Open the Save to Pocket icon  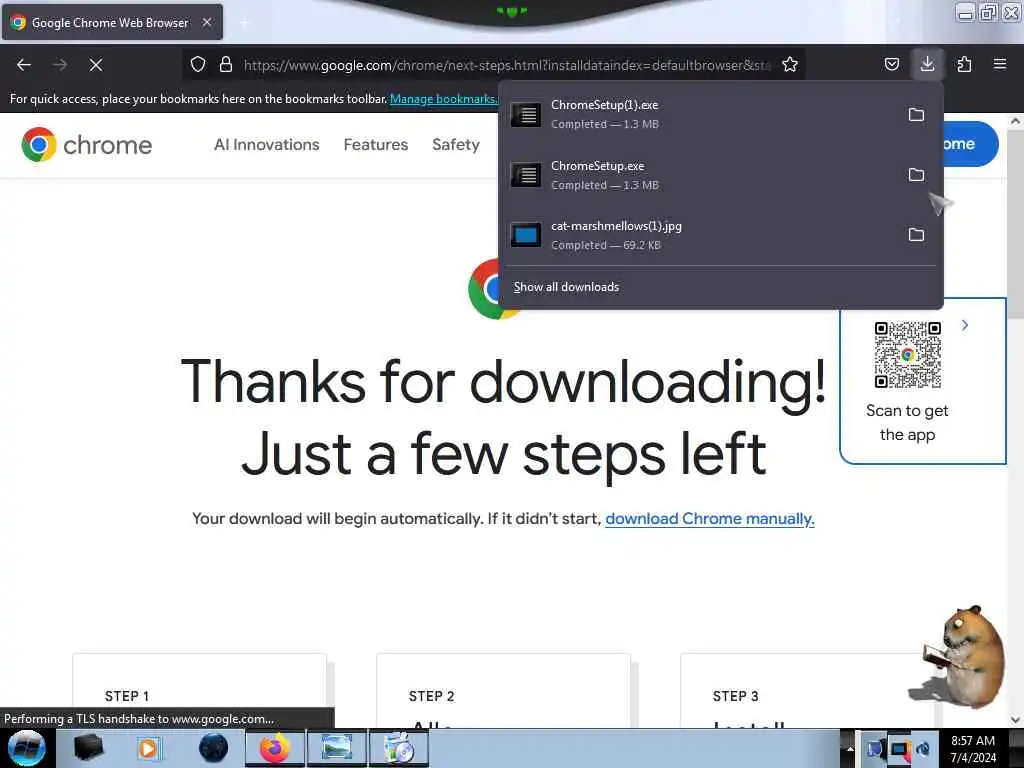pos(891,65)
